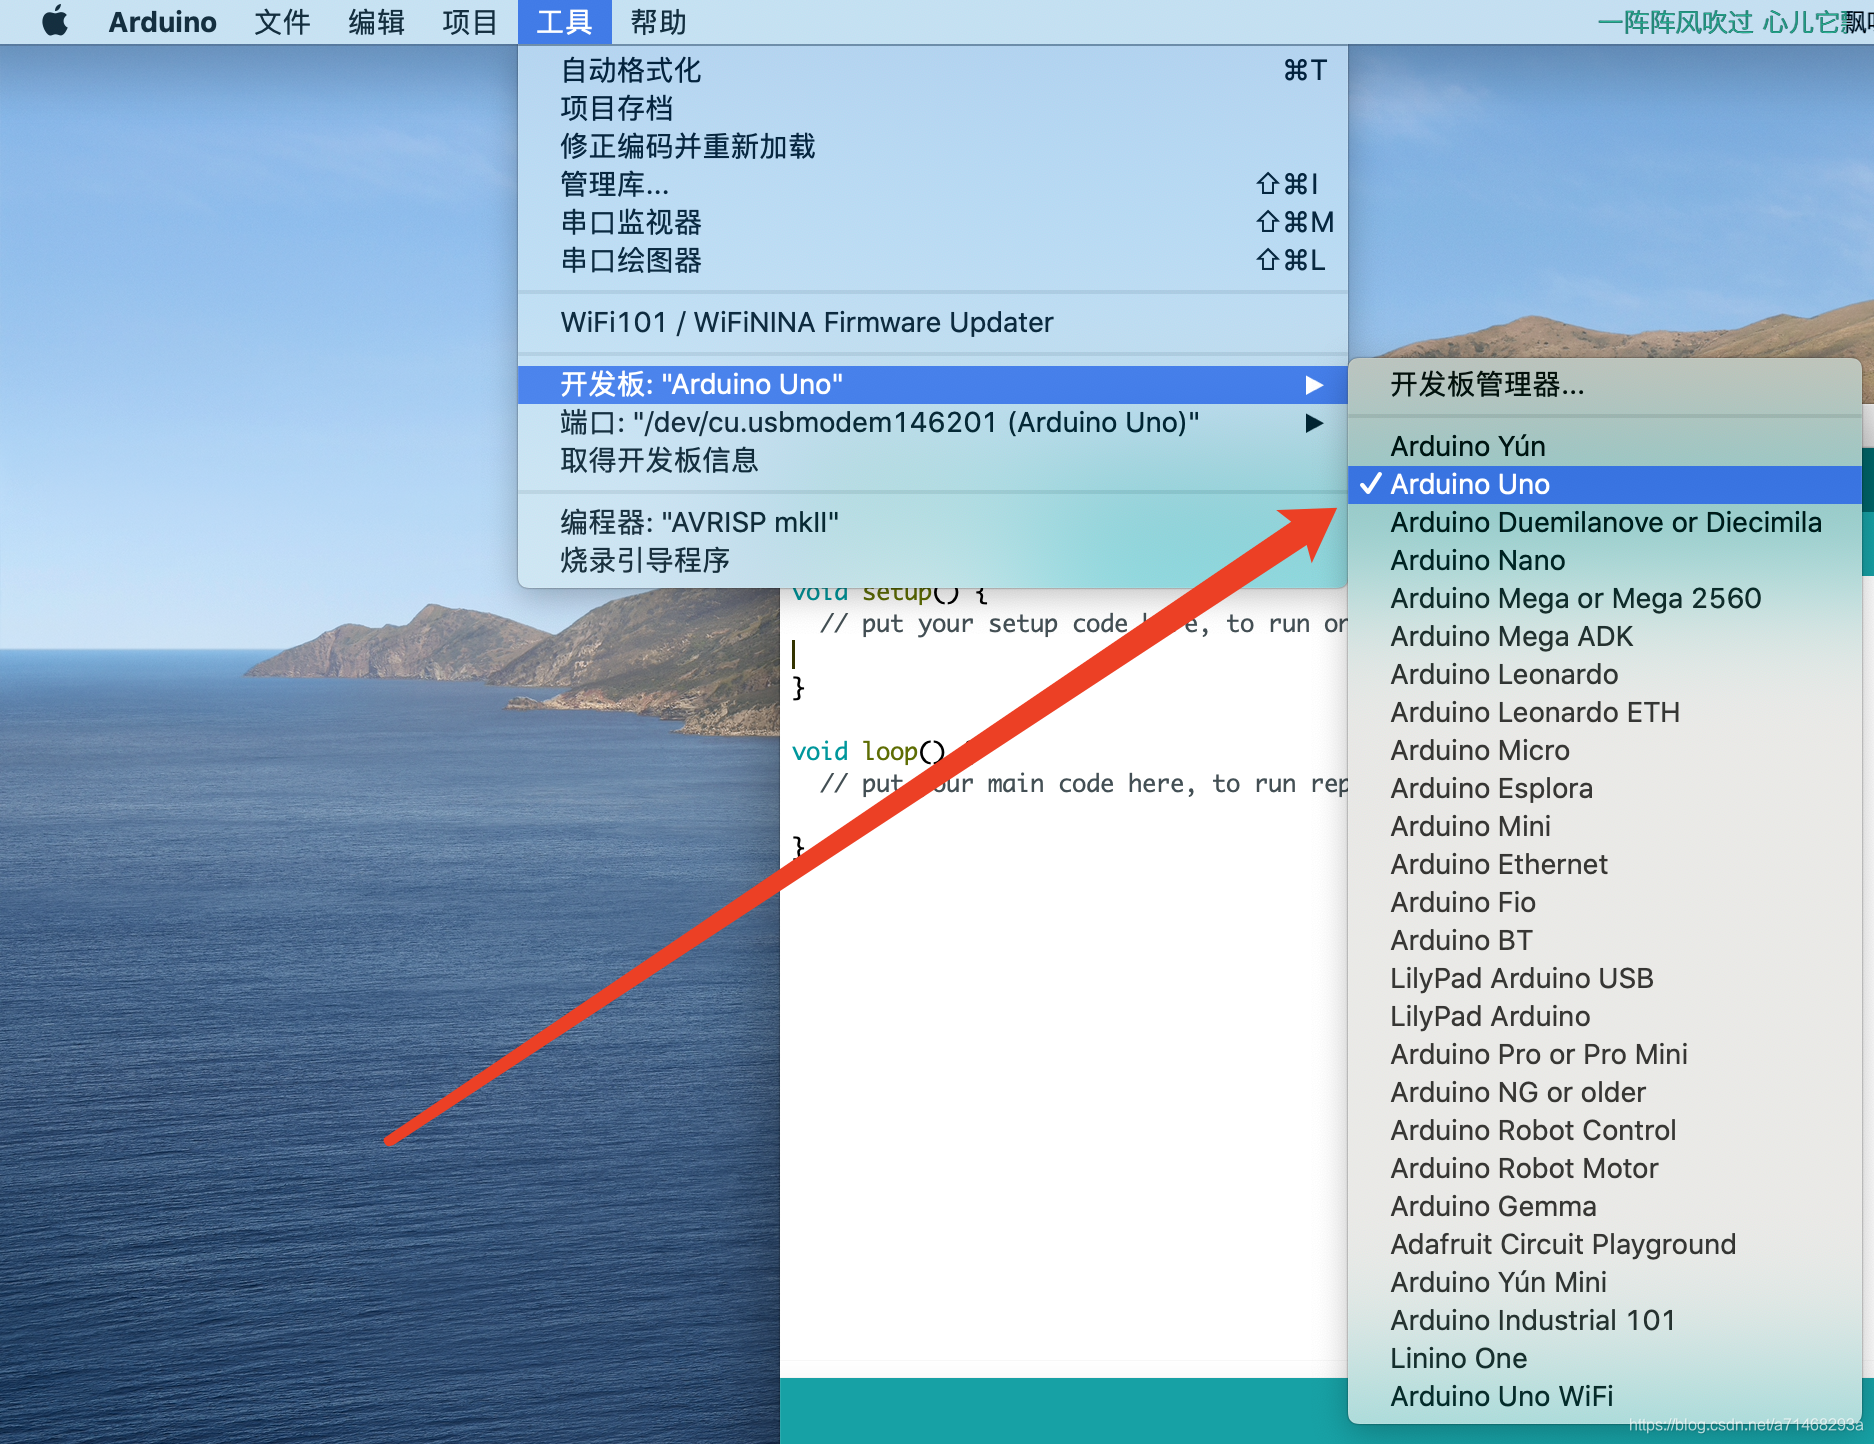Expand the 开发板: "Arduino Uno" submenu arrow
This screenshot has width=1874, height=1444.
(1314, 385)
